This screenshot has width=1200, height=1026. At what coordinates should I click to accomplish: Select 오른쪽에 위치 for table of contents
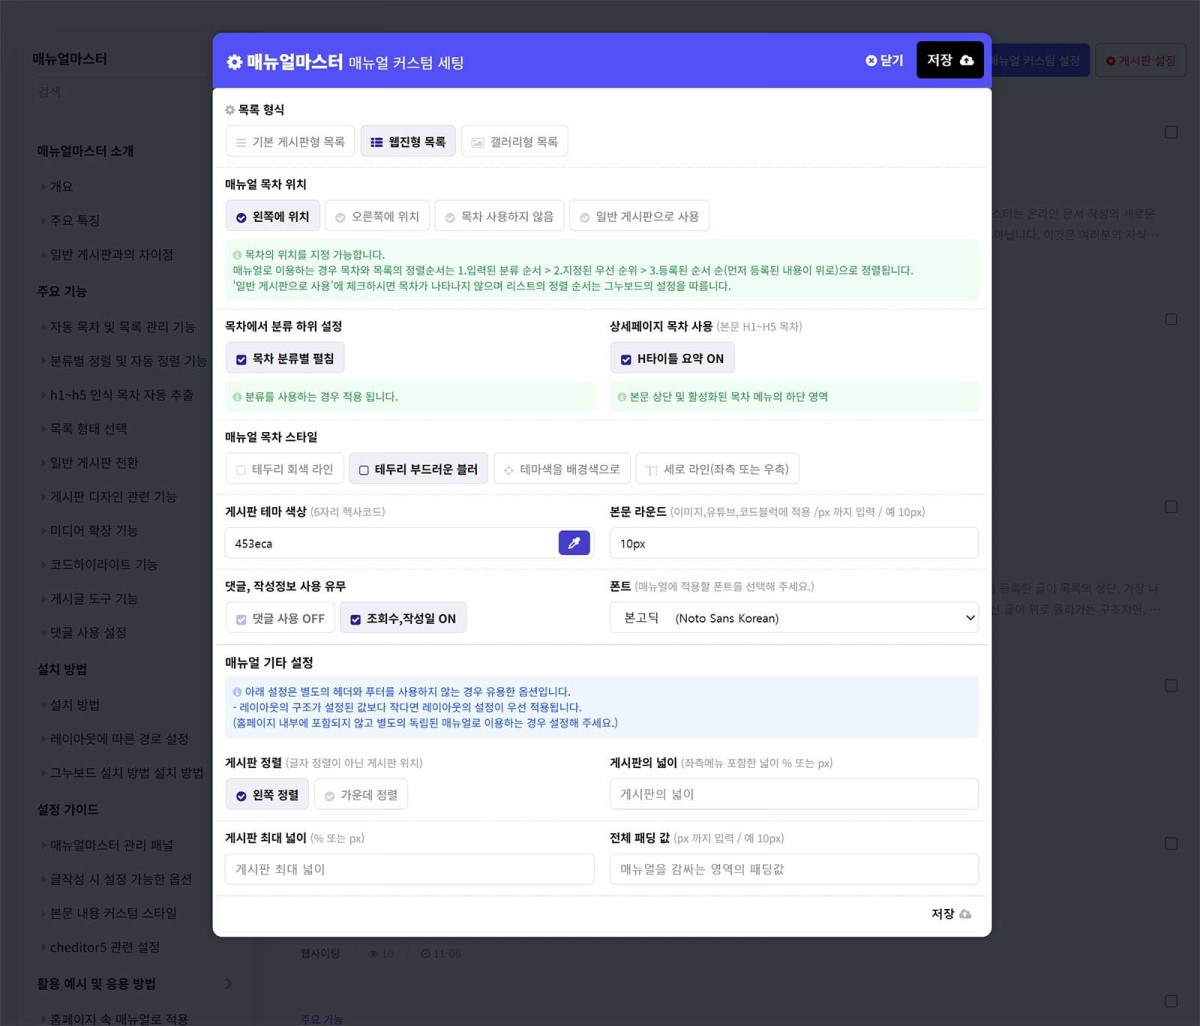tap(376, 216)
